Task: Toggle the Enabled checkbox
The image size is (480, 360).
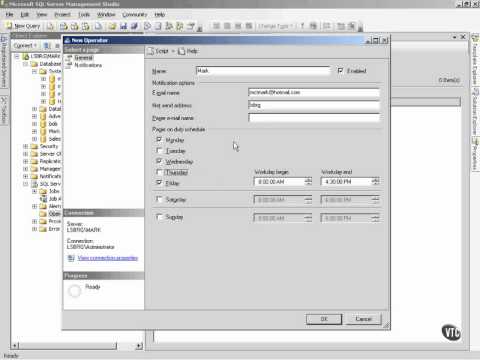Action: [x=340, y=71]
